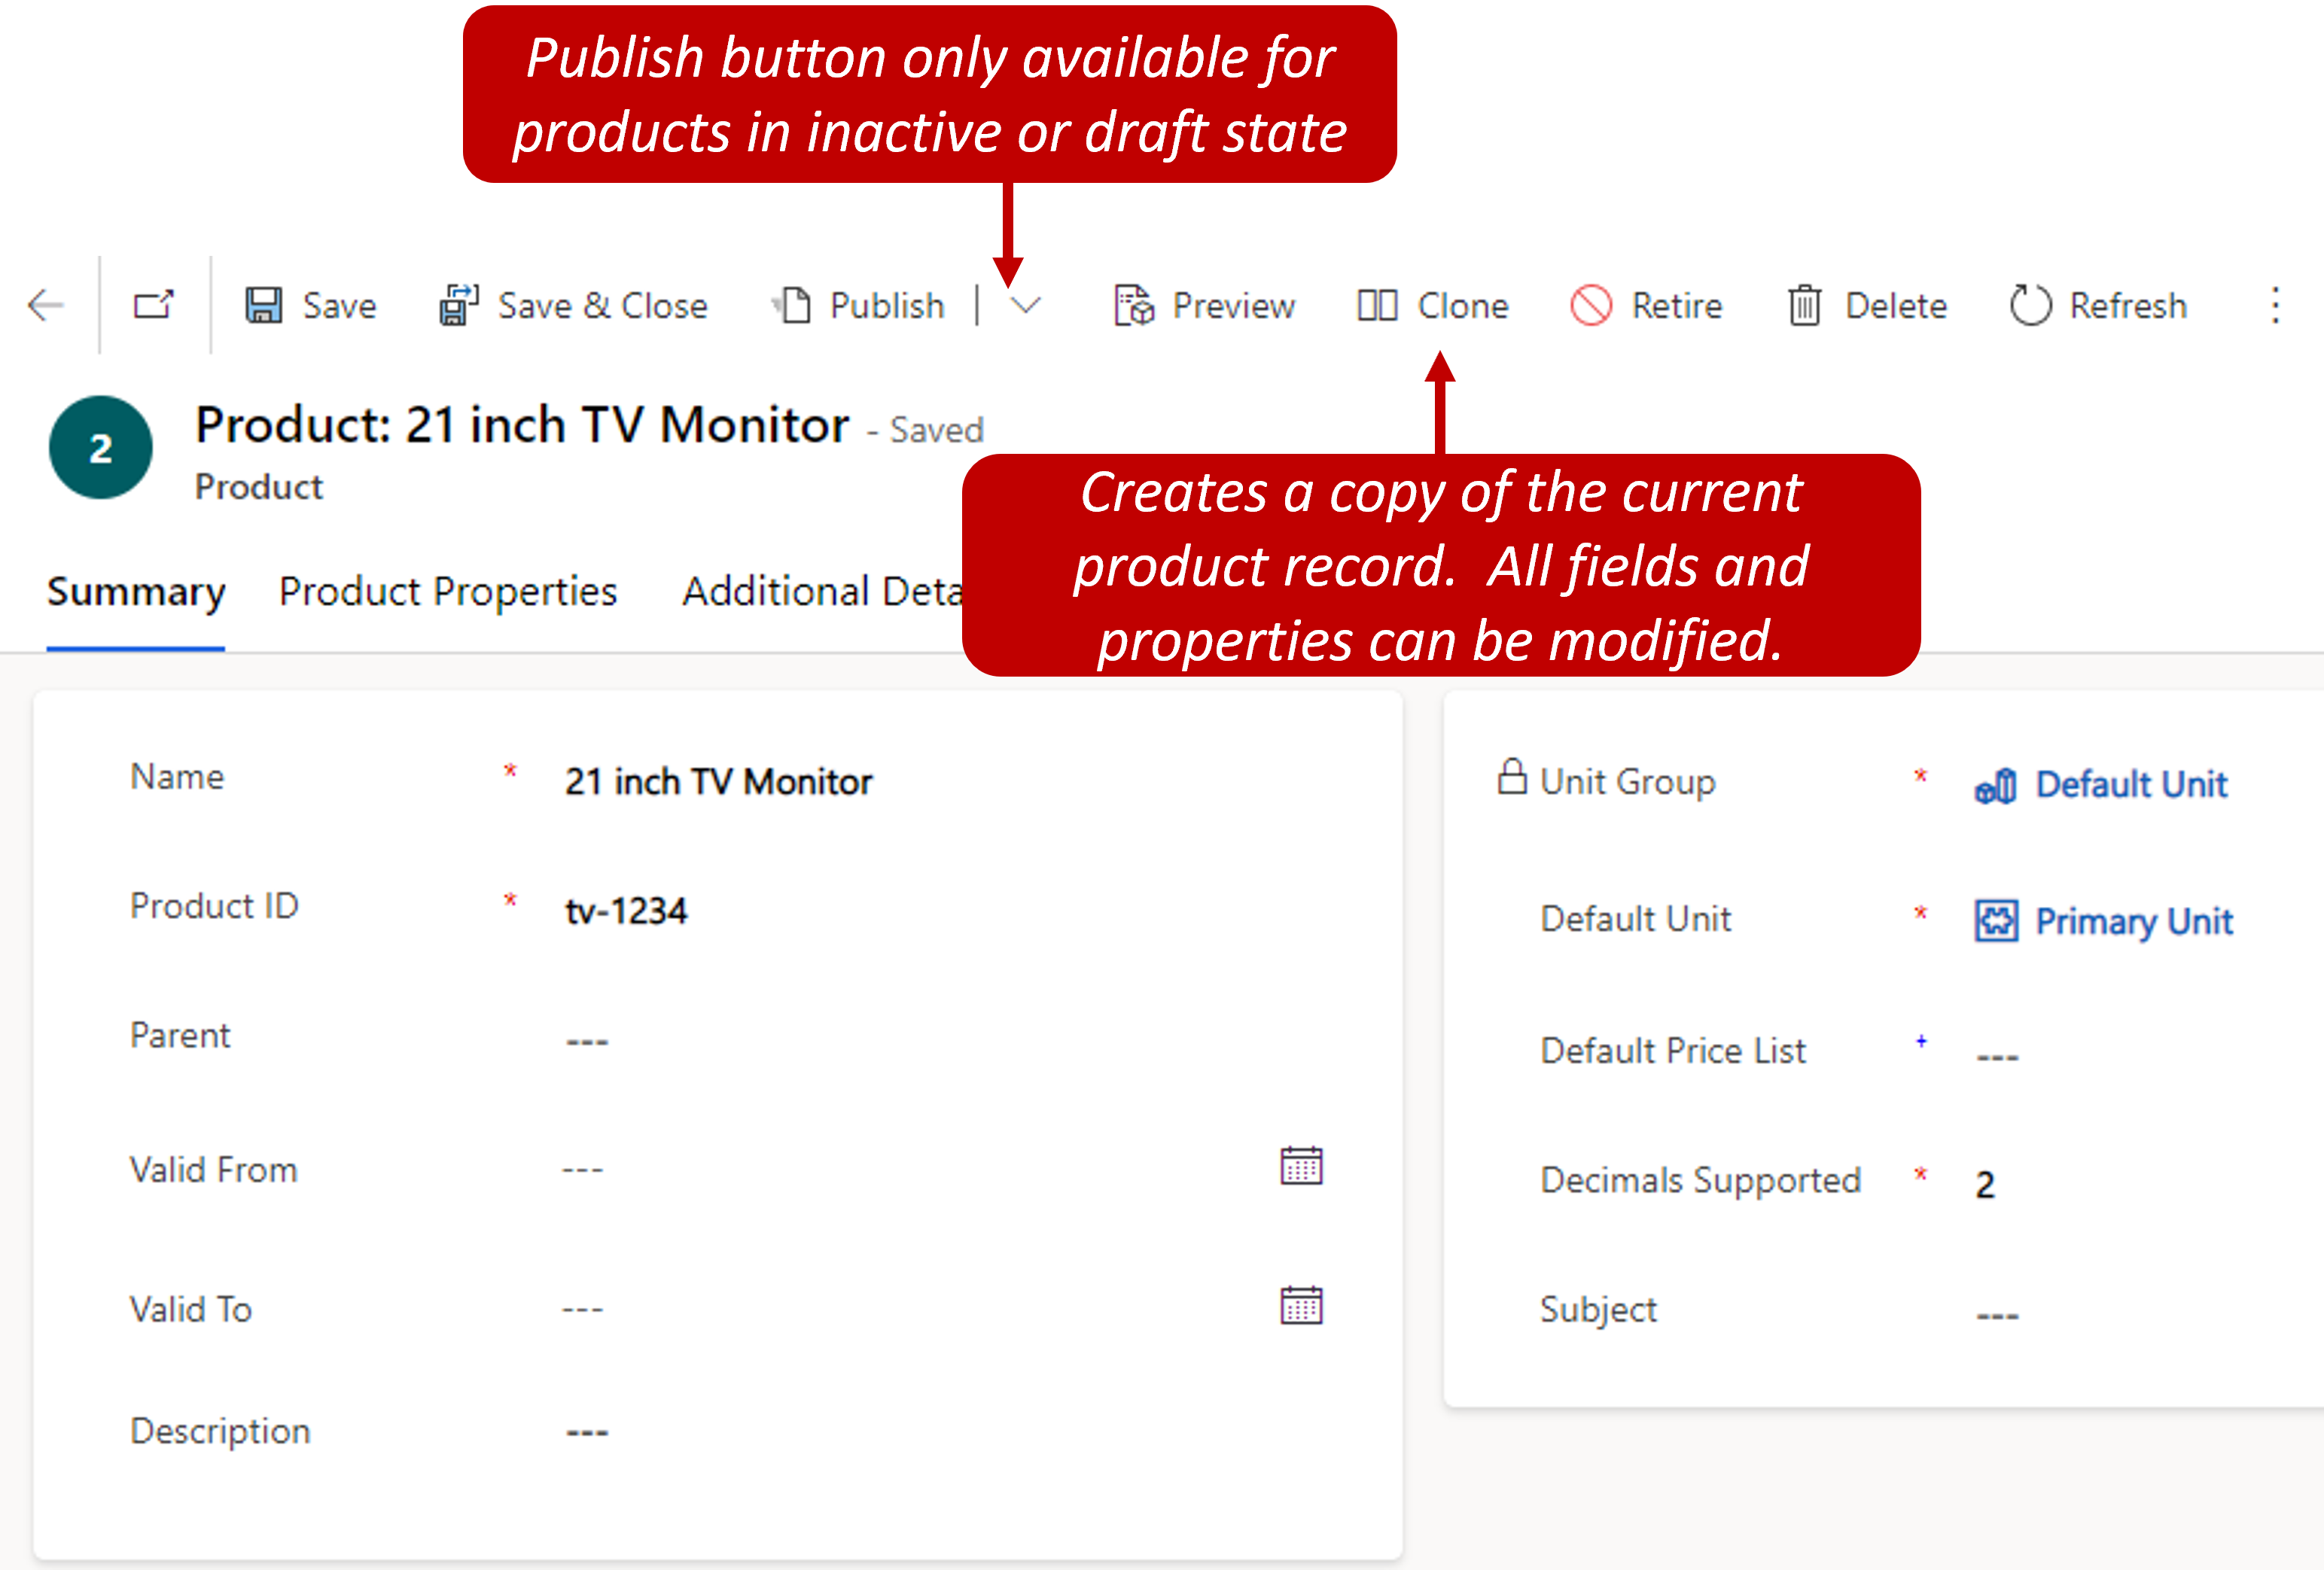Screen dimensions: 2324x1570
Task: Click the Publish page icon
Action: click(793, 305)
